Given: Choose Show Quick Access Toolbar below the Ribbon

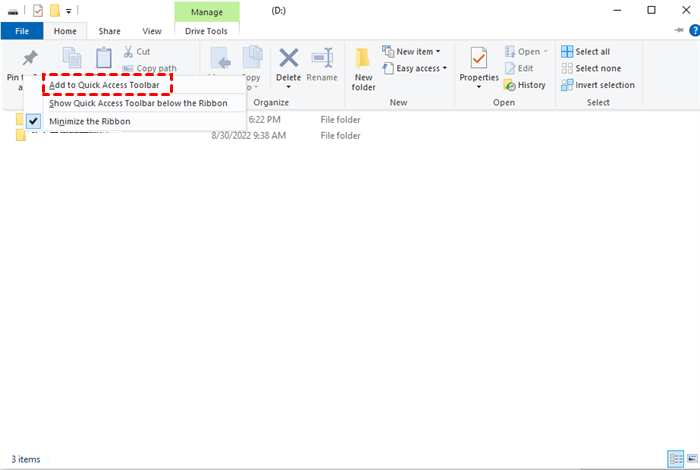Looking at the screenshot, I should pos(138,103).
